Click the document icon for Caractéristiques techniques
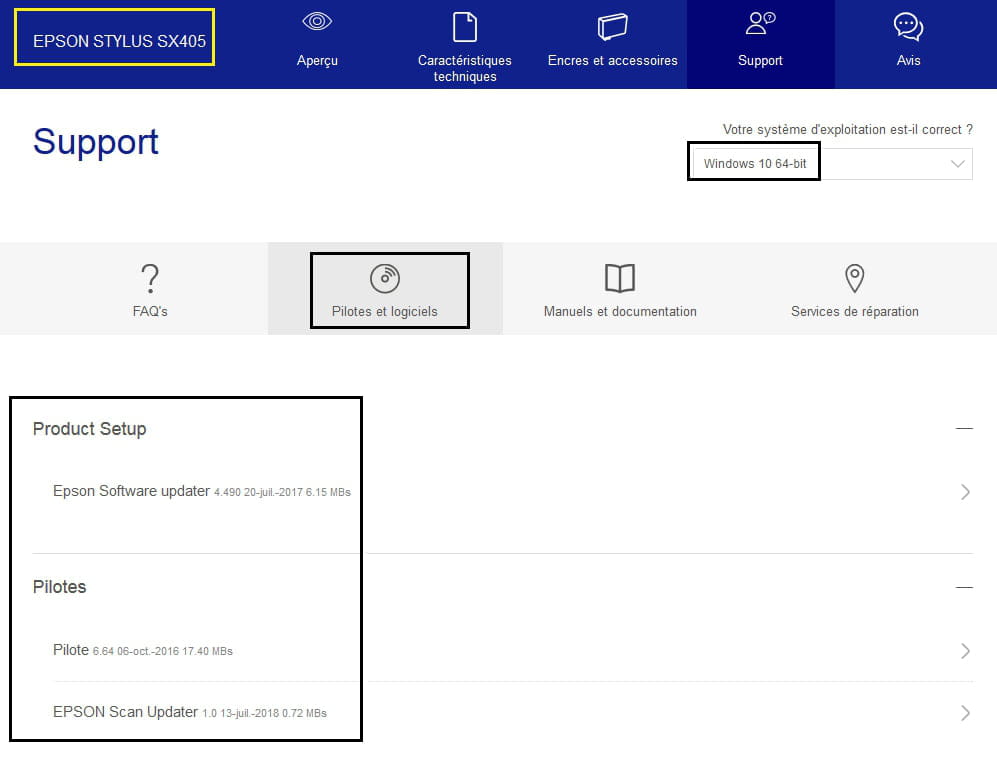This screenshot has width=997, height=757. pos(465,27)
